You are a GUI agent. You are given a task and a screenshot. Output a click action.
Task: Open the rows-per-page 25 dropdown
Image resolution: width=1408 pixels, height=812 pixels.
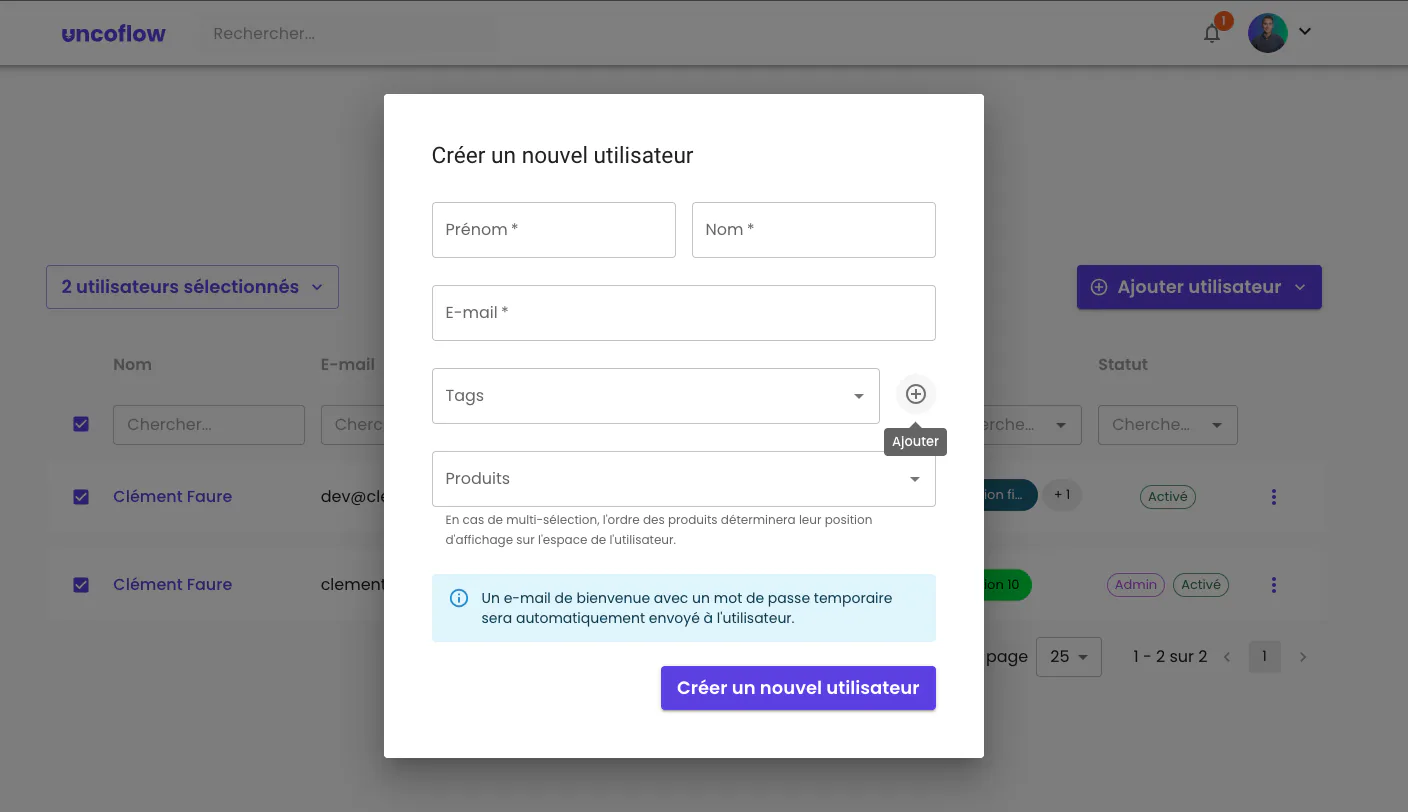[x=1069, y=657]
